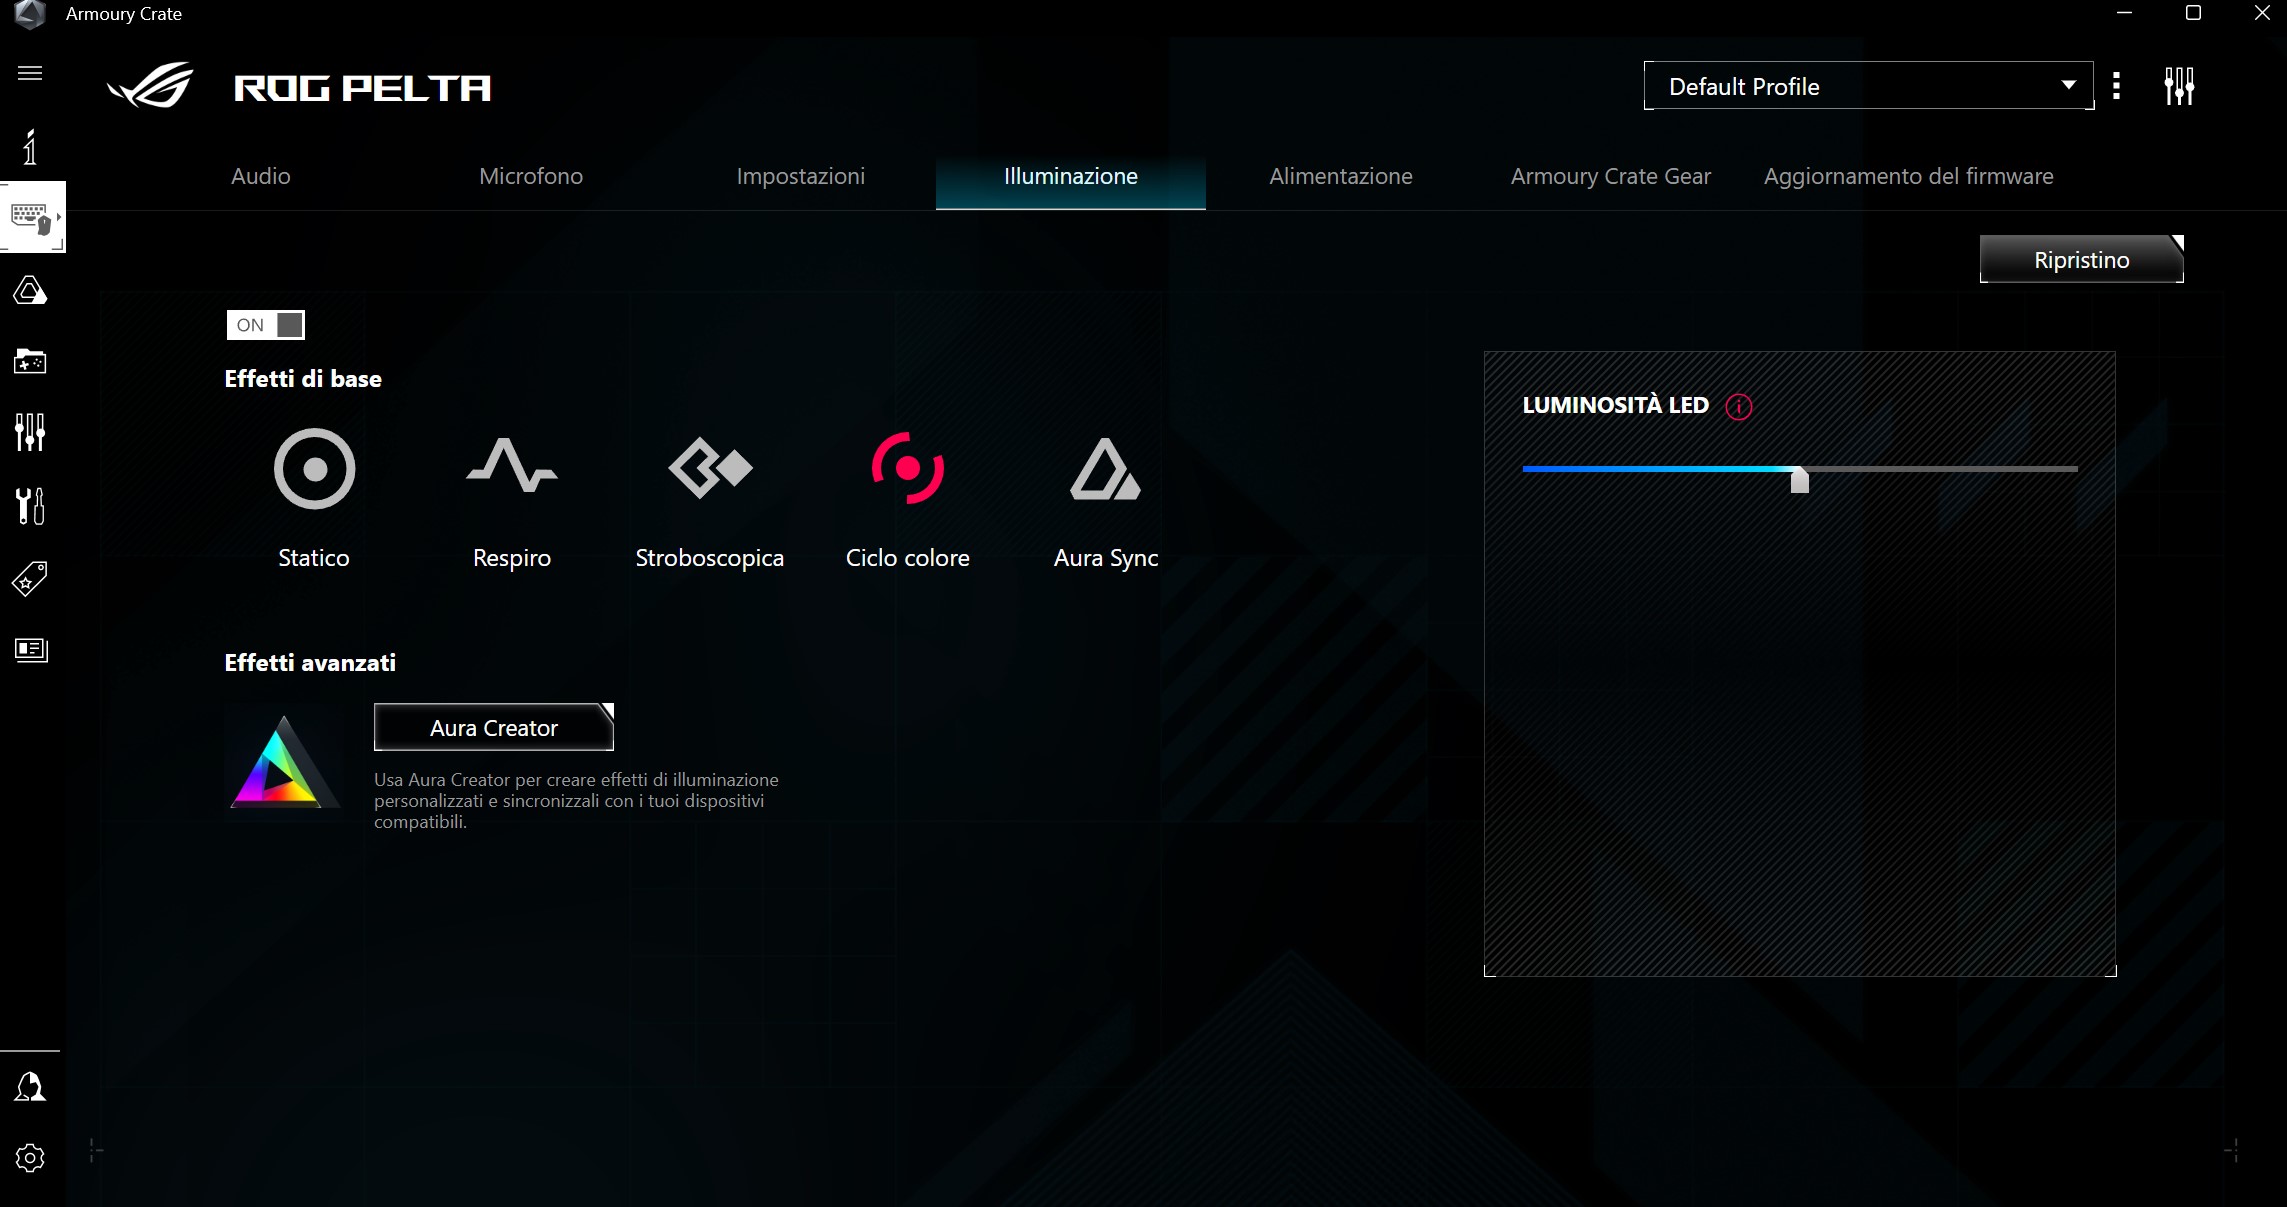Open Aura Sync triangle sidebar icon
Image resolution: width=2287 pixels, height=1207 pixels.
(x=30, y=291)
